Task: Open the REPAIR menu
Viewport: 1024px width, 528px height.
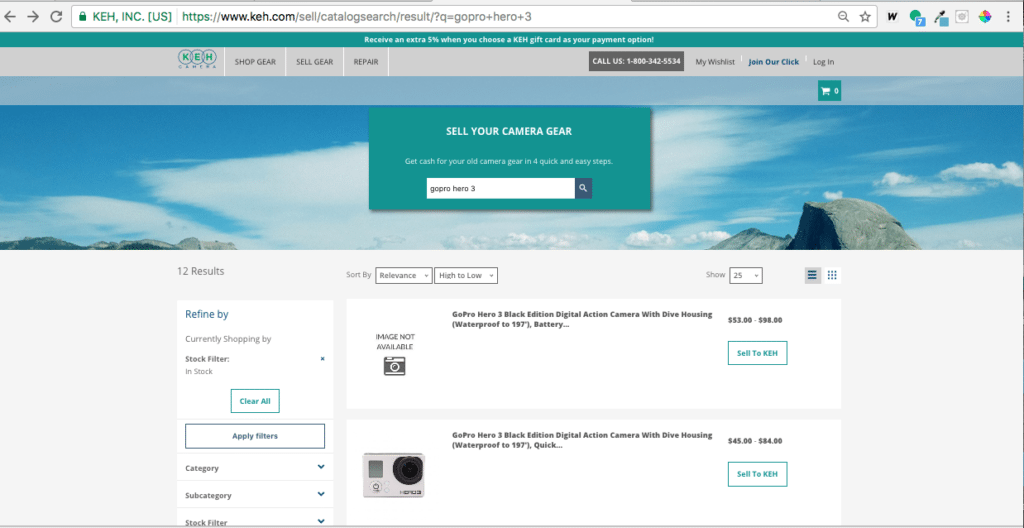Action: click(366, 62)
